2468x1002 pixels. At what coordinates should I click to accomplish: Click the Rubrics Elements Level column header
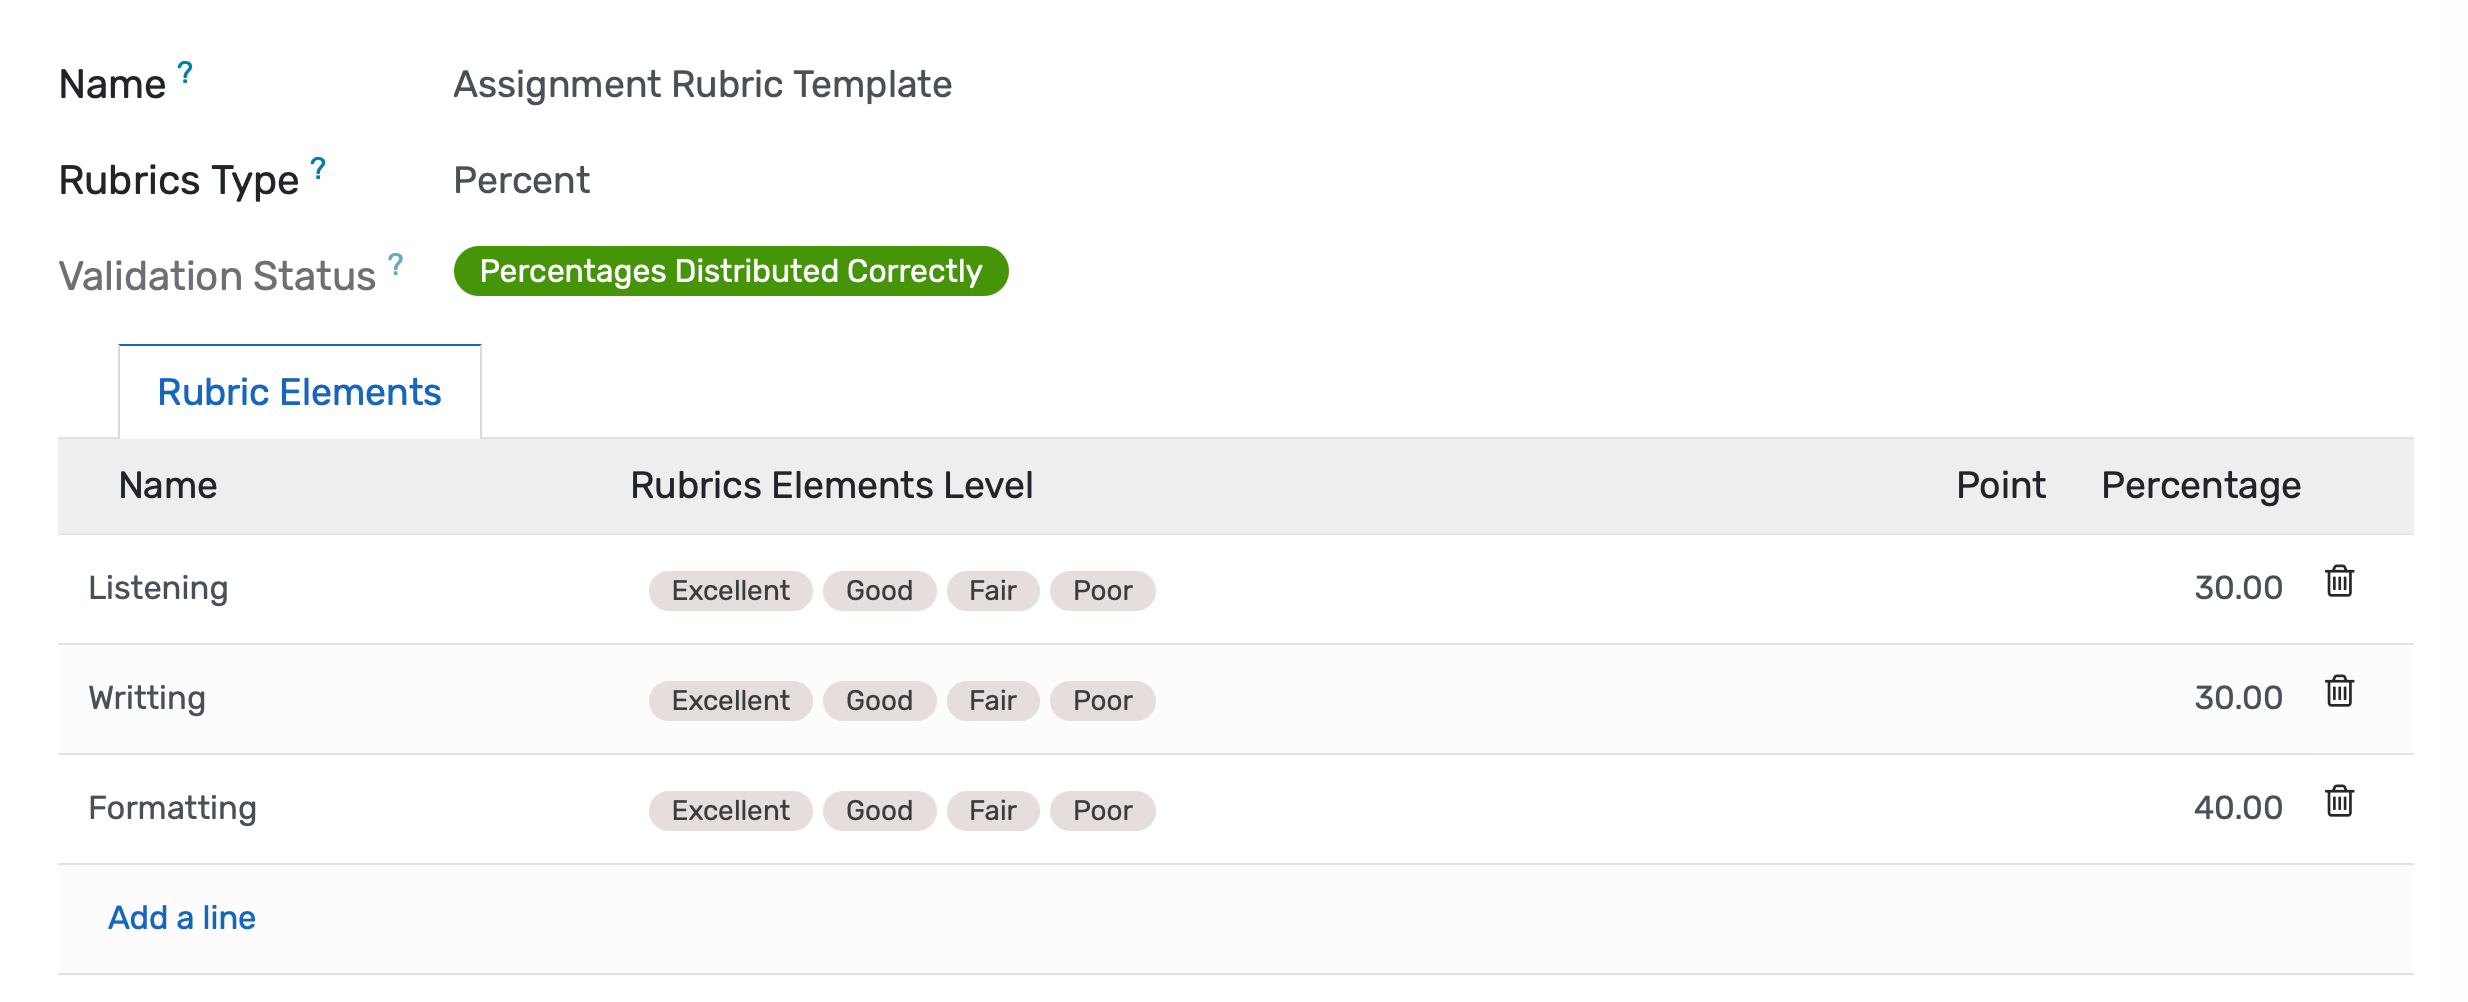click(x=833, y=486)
